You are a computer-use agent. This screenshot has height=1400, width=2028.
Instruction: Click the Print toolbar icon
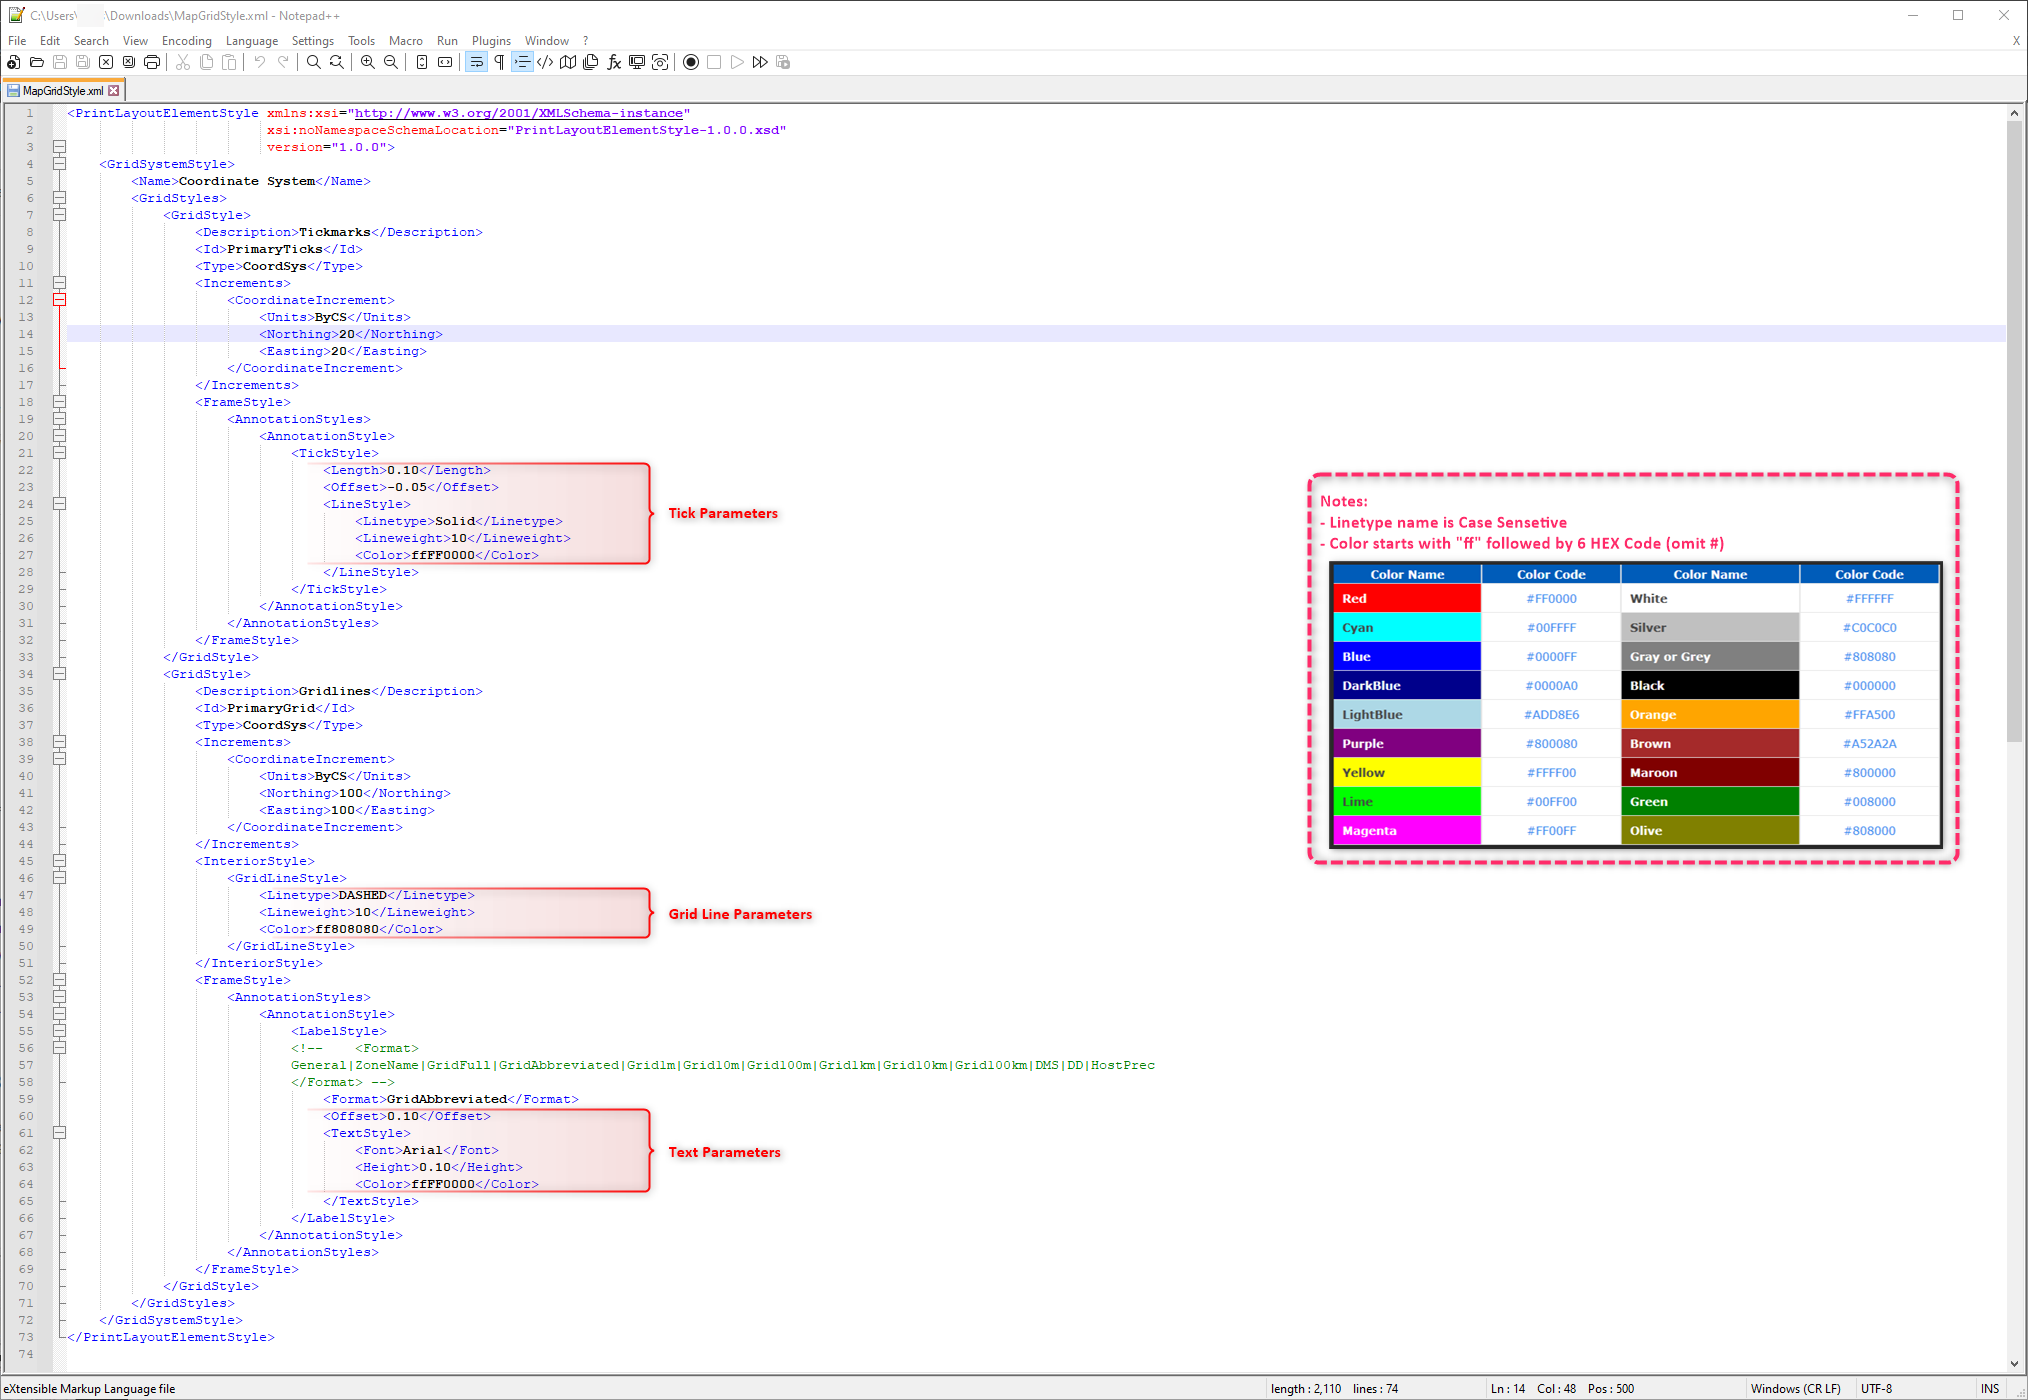[x=152, y=62]
